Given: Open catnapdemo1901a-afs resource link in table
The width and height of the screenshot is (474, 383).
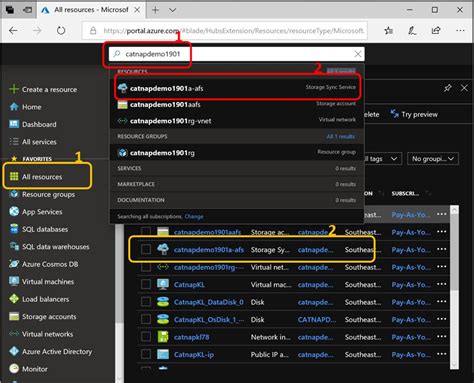Looking at the screenshot, I should click(x=209, y=250).
